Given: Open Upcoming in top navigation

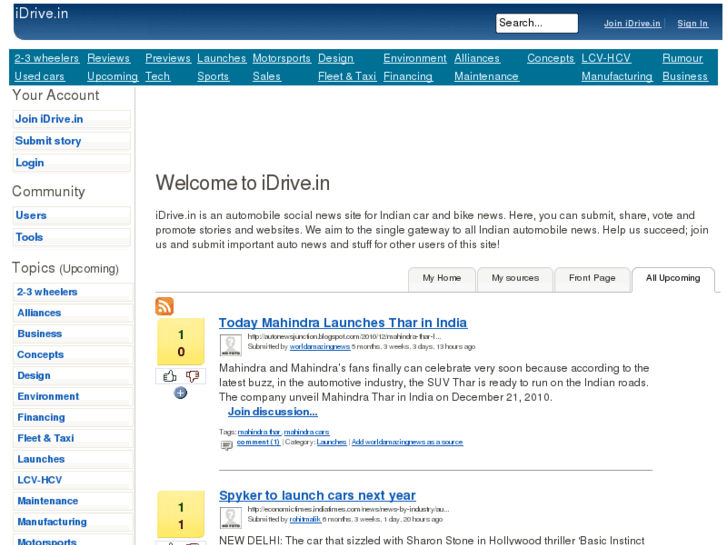Looking at the screenshot, I should pos(113,77).
